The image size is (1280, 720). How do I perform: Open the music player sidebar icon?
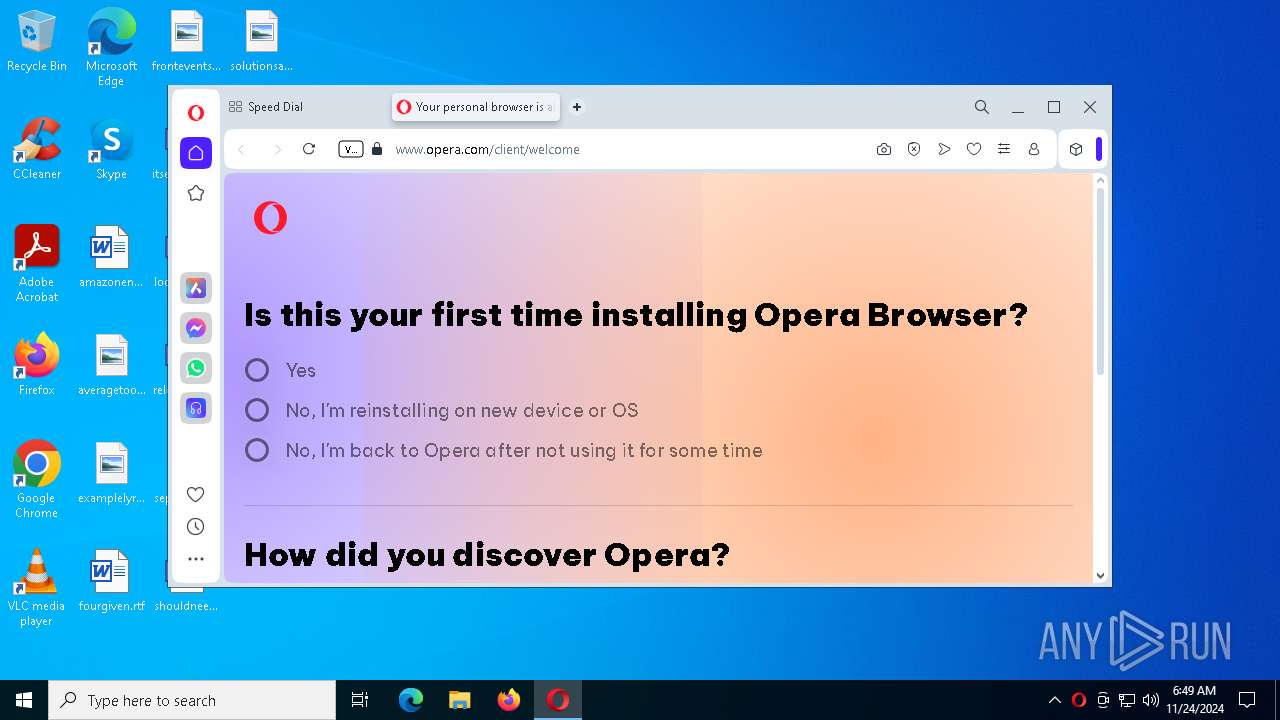(x=196, y=408)
